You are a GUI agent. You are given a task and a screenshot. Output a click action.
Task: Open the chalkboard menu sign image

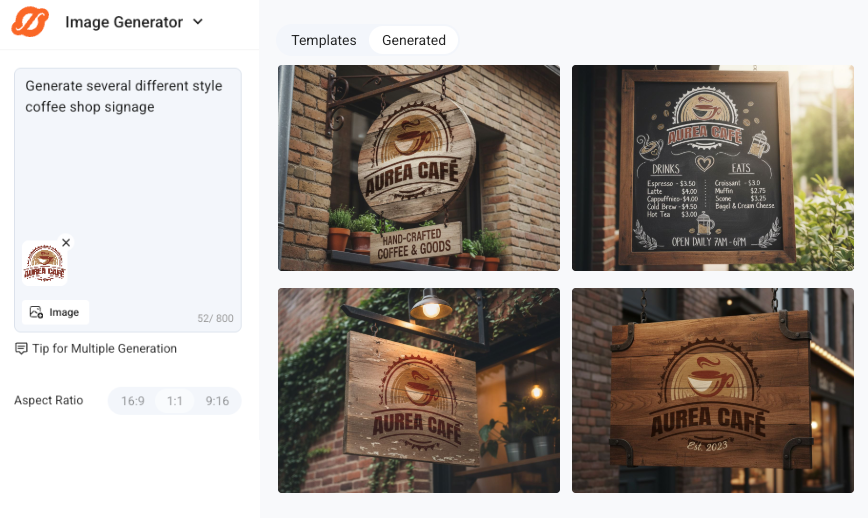(713, 168)
